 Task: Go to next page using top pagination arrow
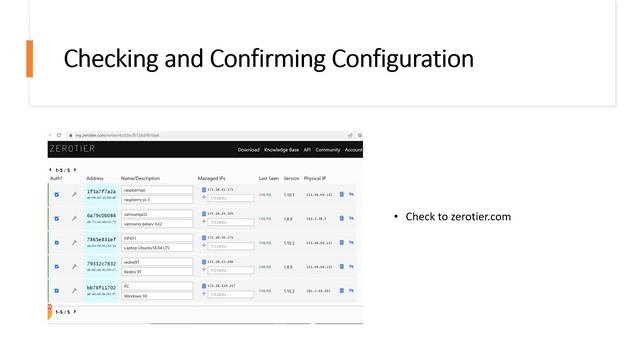75,170
